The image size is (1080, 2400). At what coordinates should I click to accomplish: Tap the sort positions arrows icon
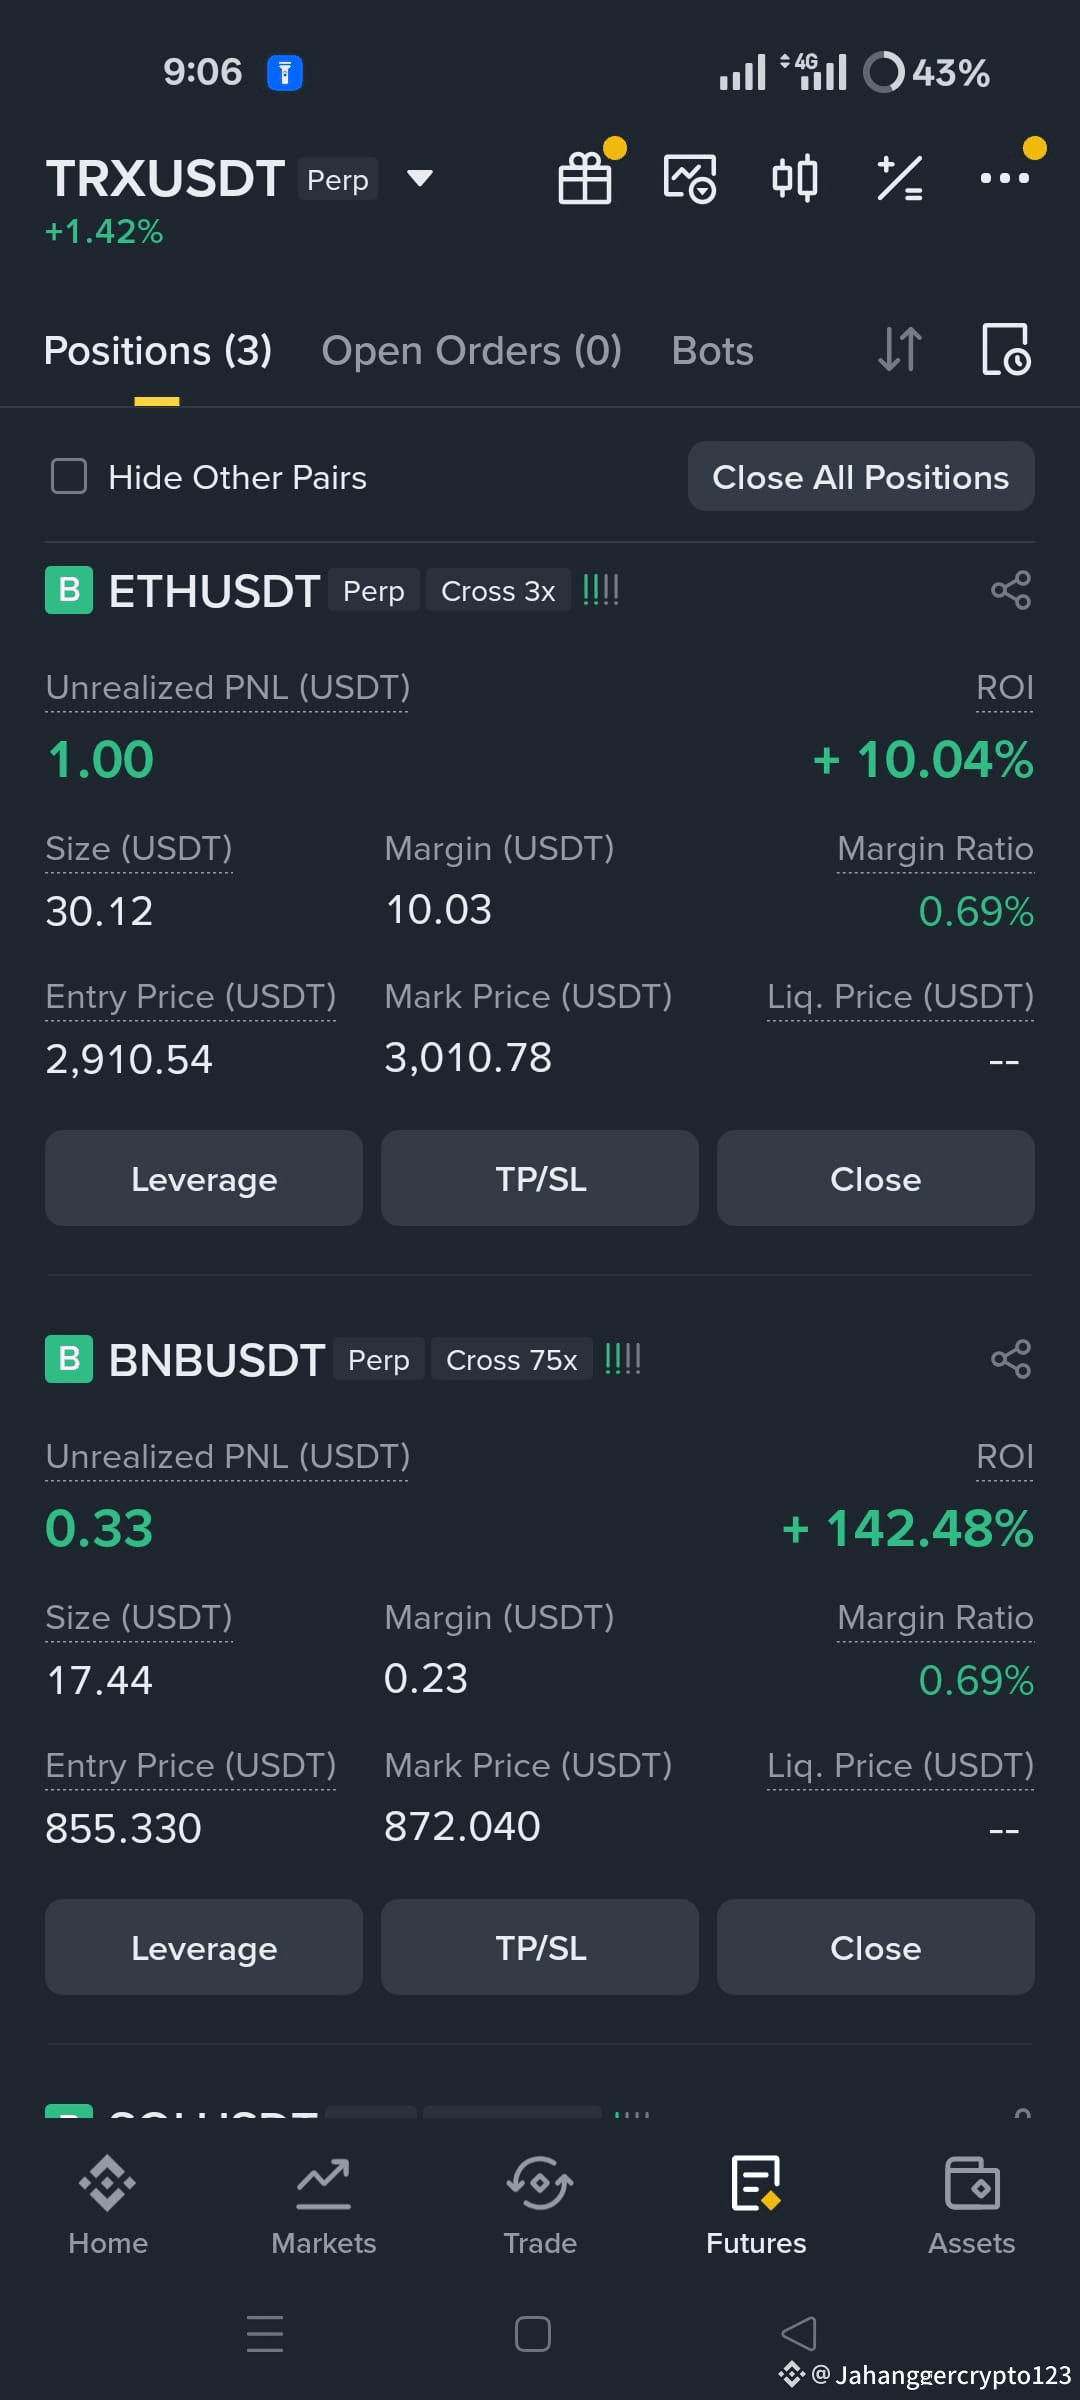coord(900,350)
